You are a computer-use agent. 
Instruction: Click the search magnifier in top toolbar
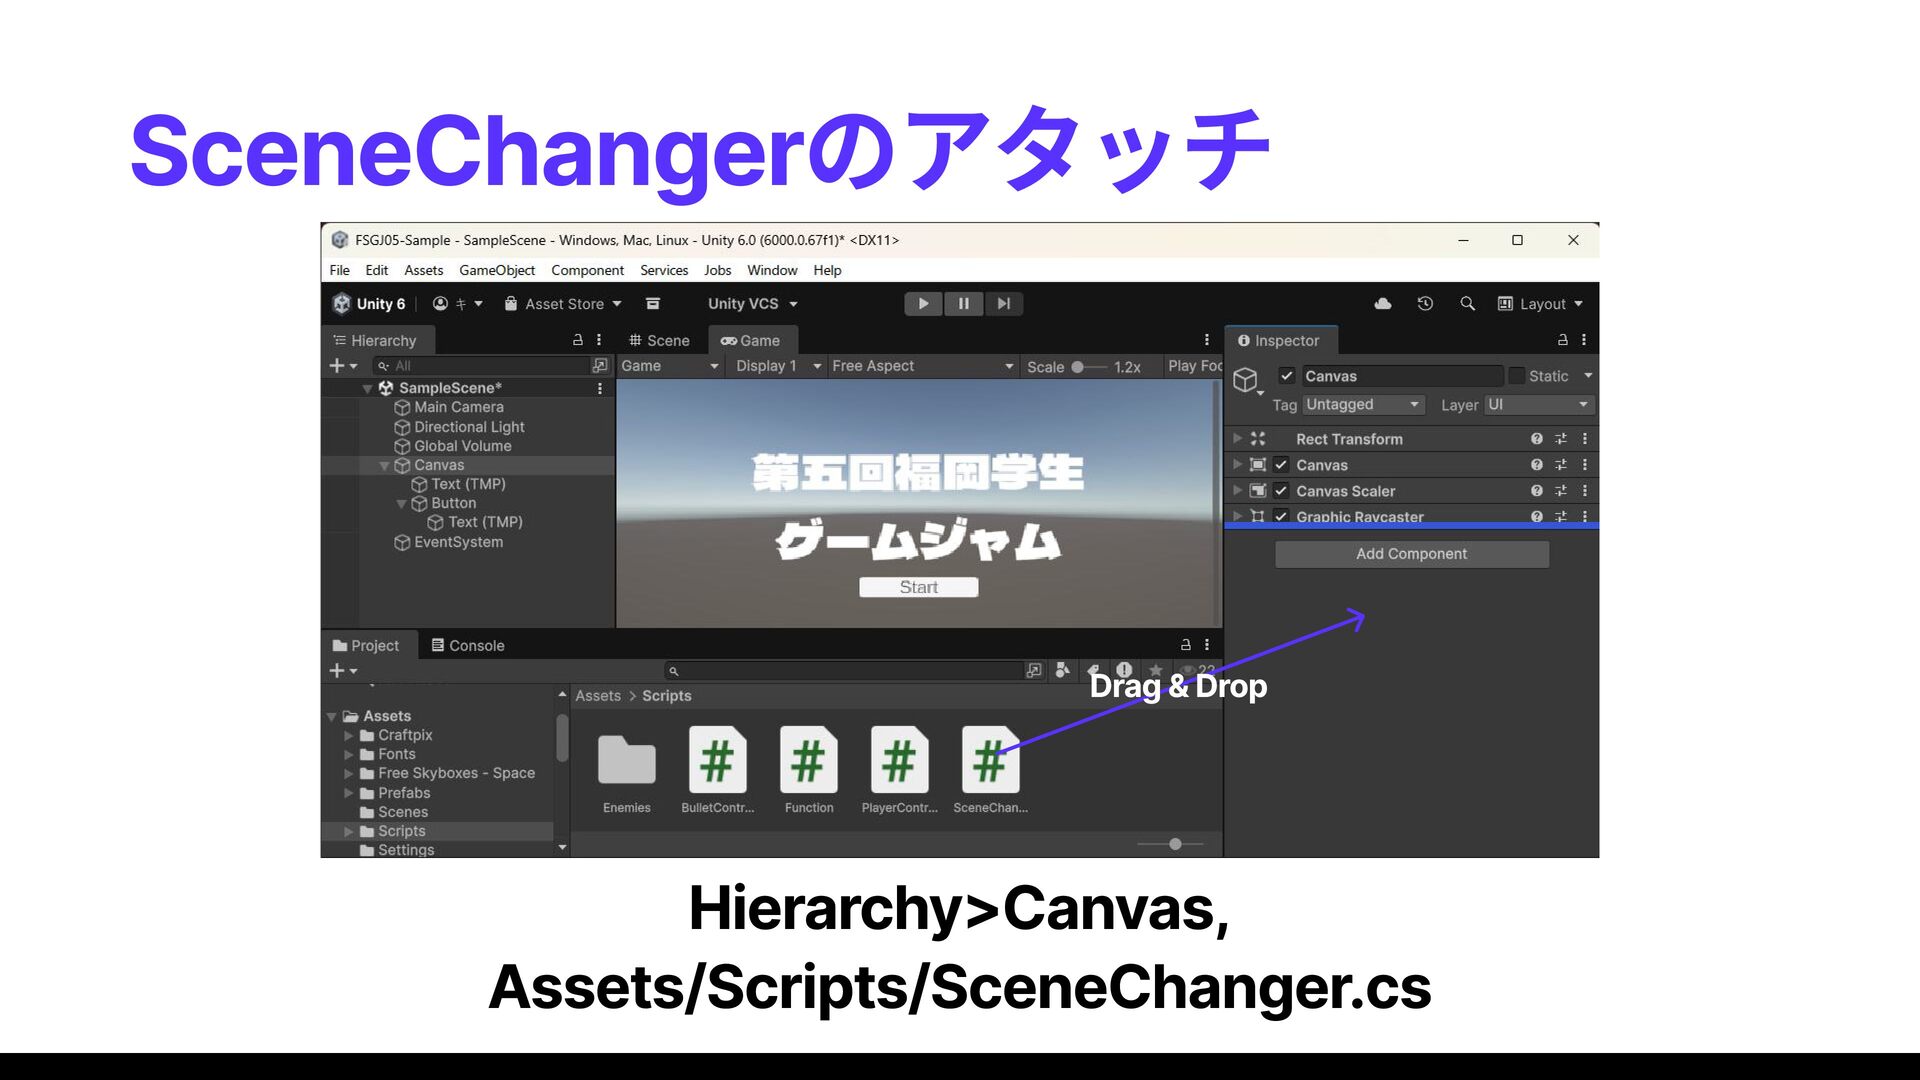(1467, 304)
